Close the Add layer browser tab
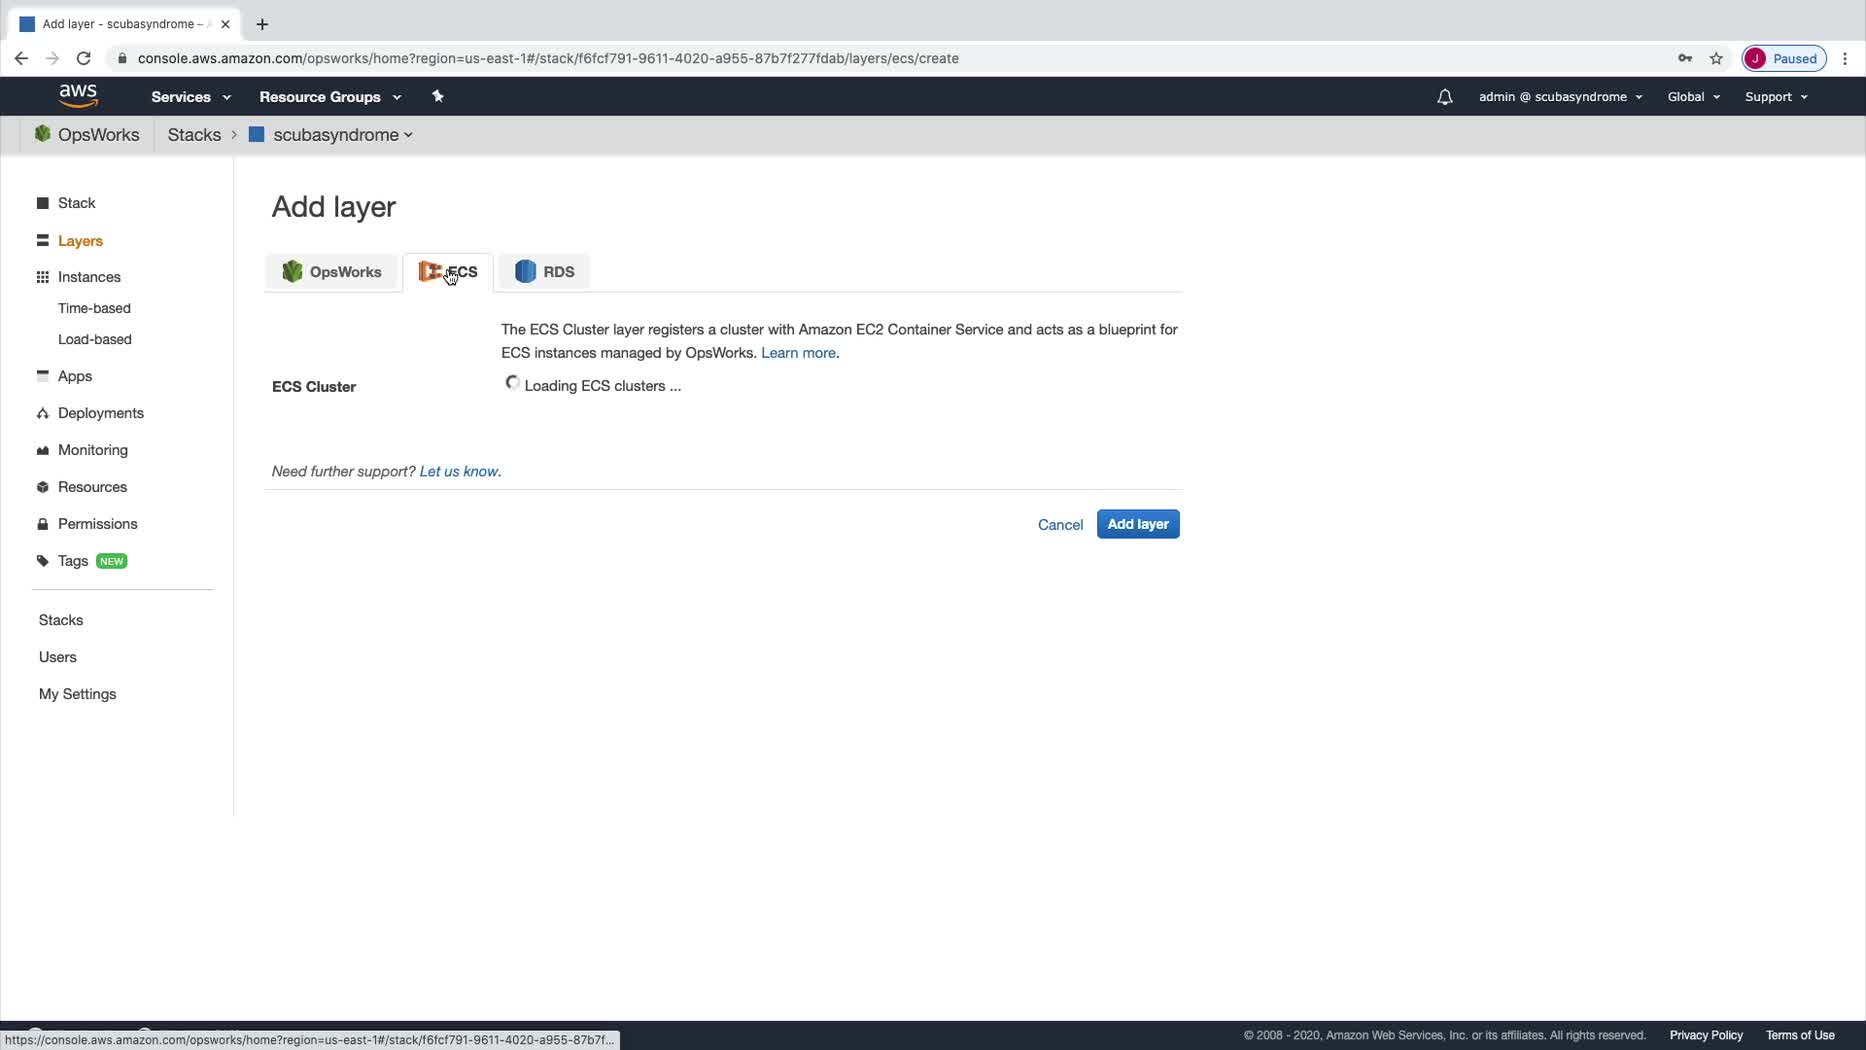Viewport: 1866px width, 1050px height. [225, 24]
